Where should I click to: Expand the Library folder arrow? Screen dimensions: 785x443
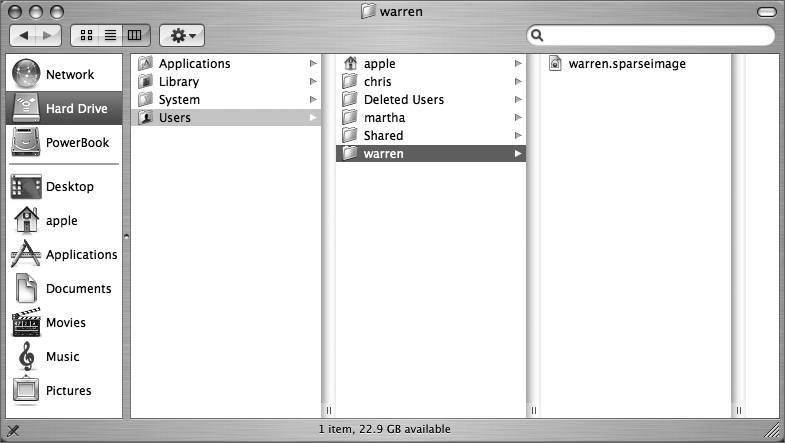(313, 82)
